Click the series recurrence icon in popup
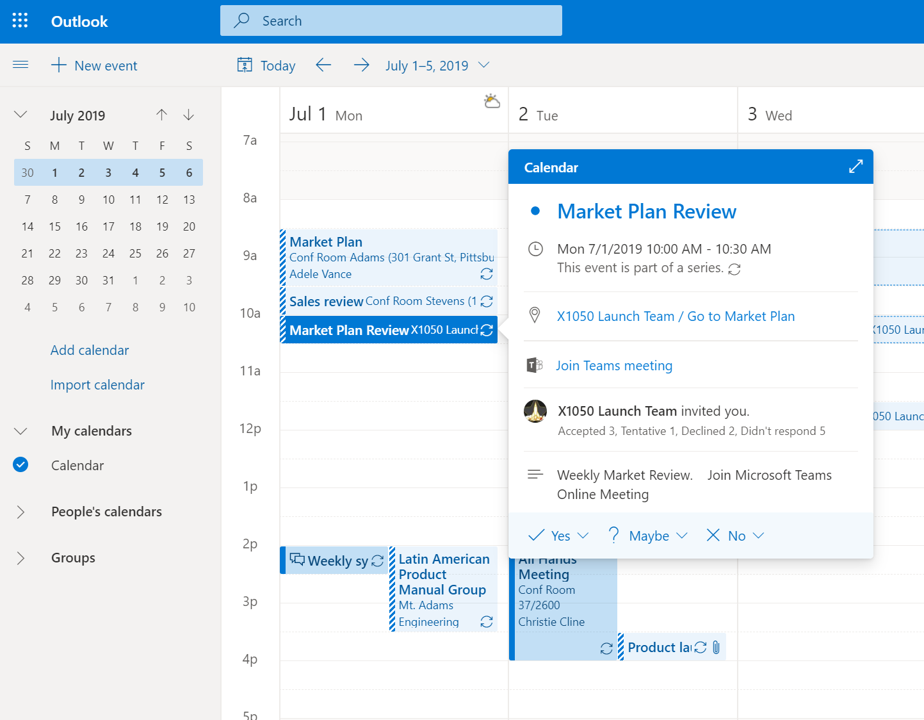The width and height of the screenshot is (924, 720). pos(734,269)
